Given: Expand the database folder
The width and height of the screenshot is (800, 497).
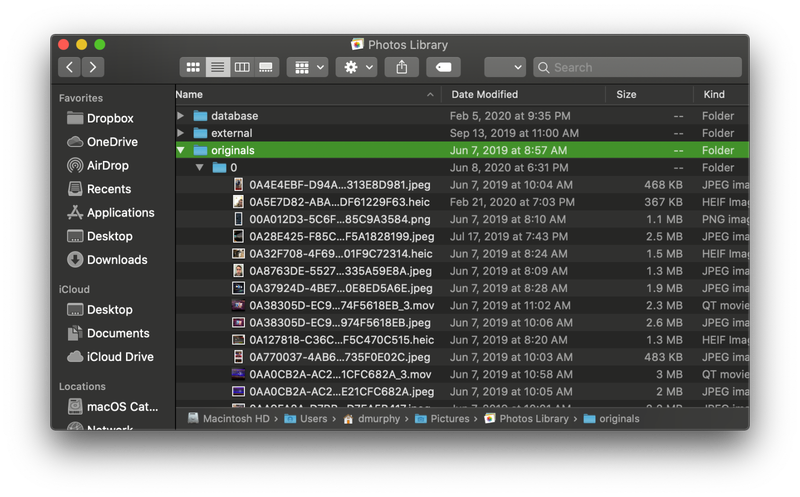Looking at the screenshot, I should coord(181,116).
